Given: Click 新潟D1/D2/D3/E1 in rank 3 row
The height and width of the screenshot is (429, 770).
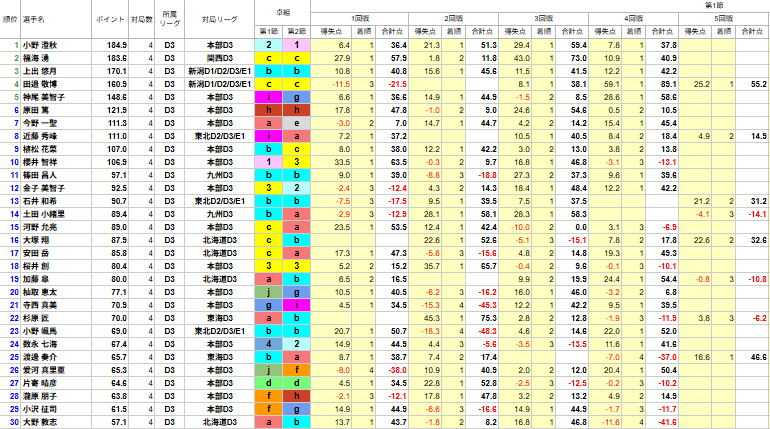Looking at the screenshot, I should coord(220,71).
